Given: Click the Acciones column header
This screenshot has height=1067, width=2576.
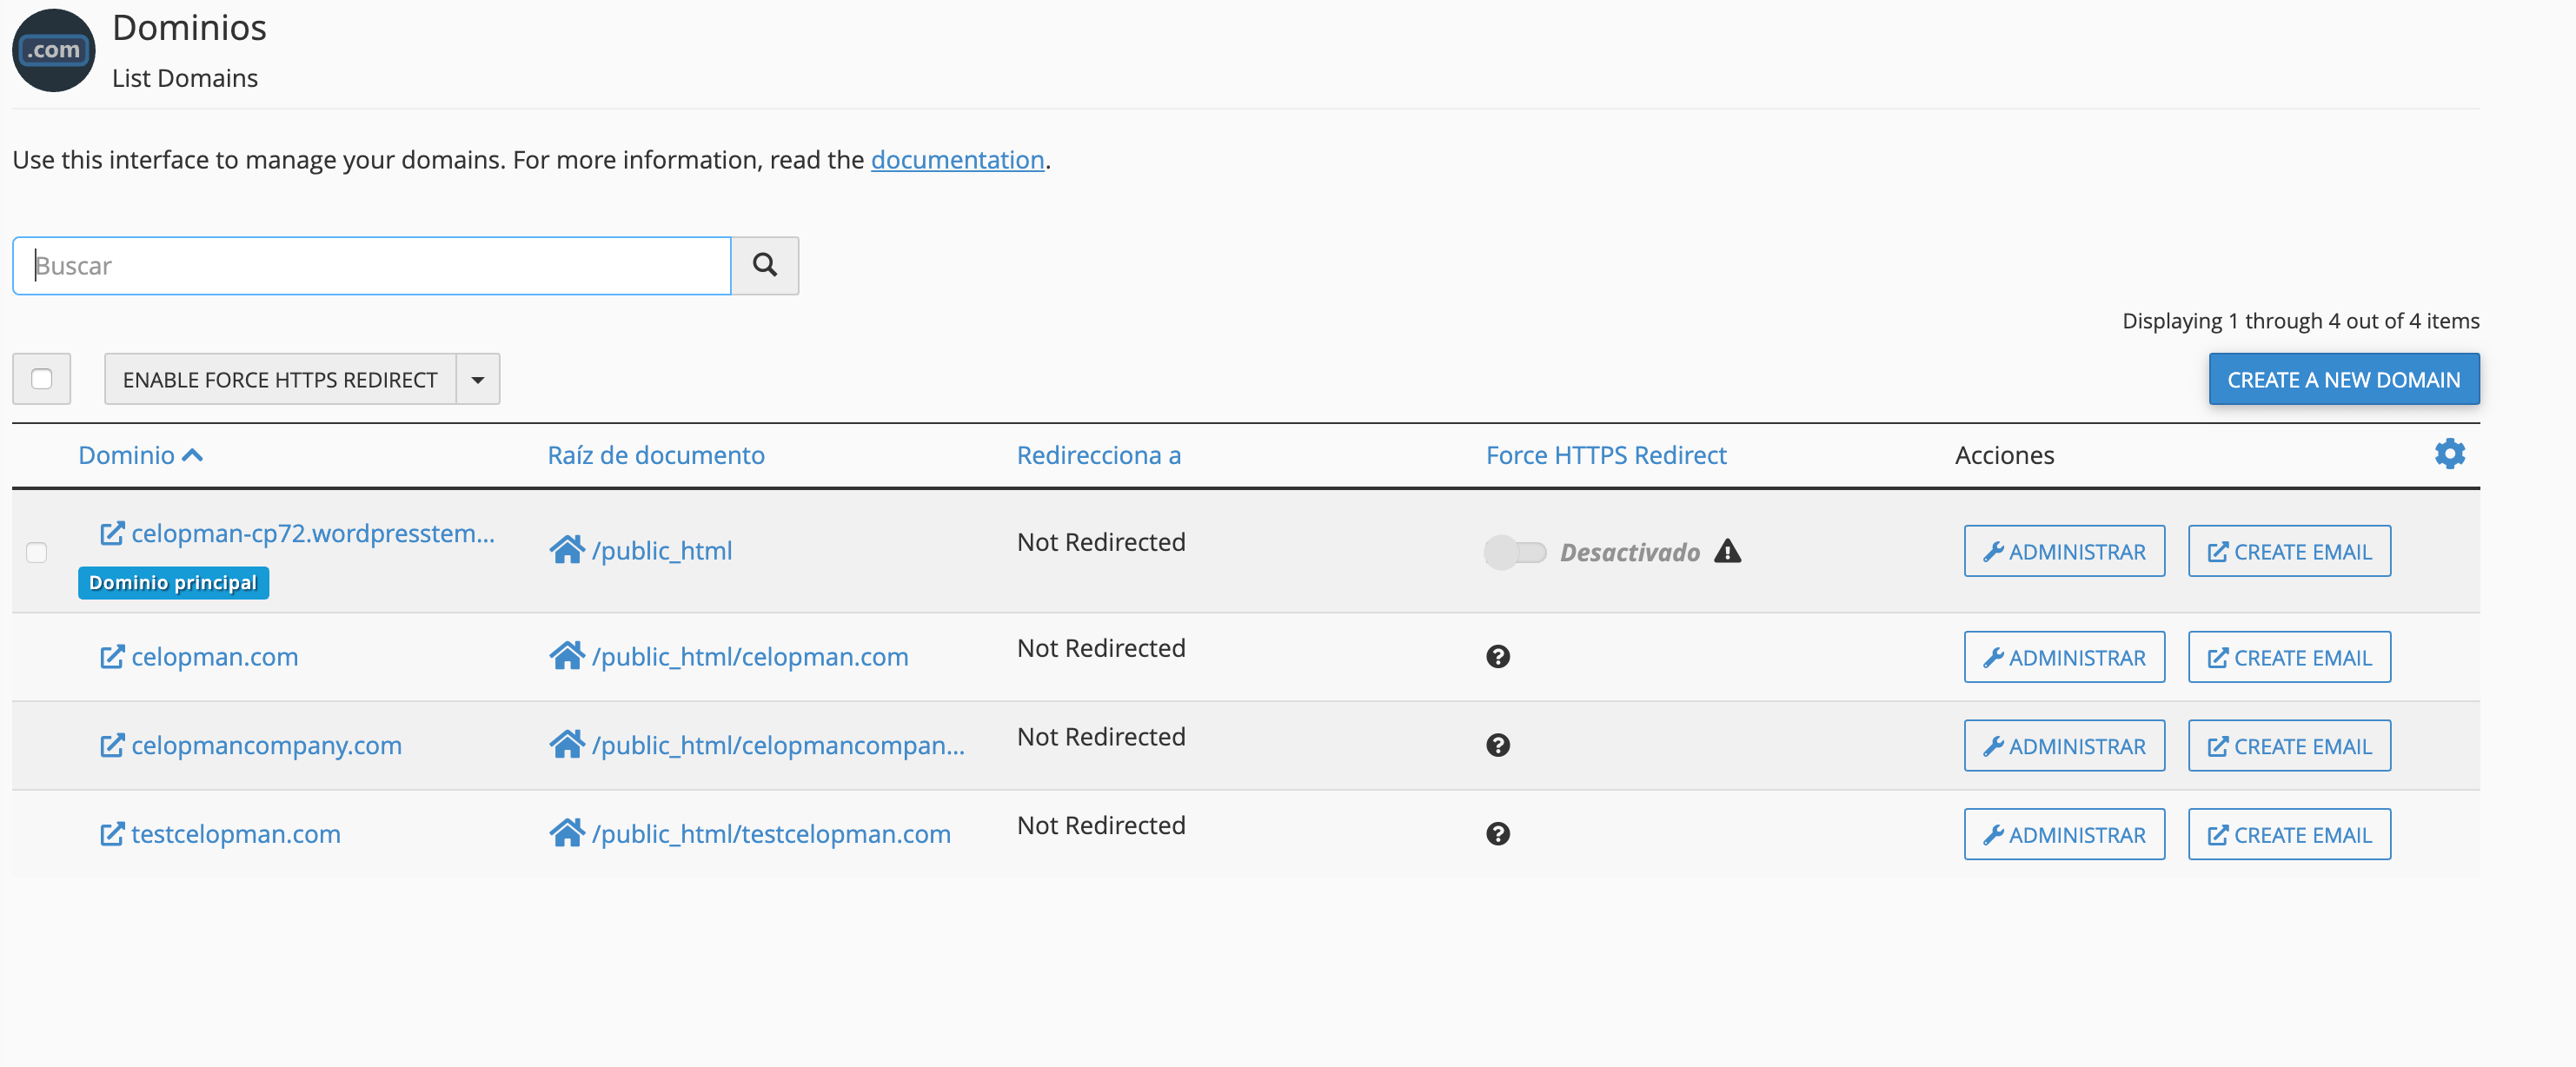Looking at the screenshot, I should point(2004,455).
